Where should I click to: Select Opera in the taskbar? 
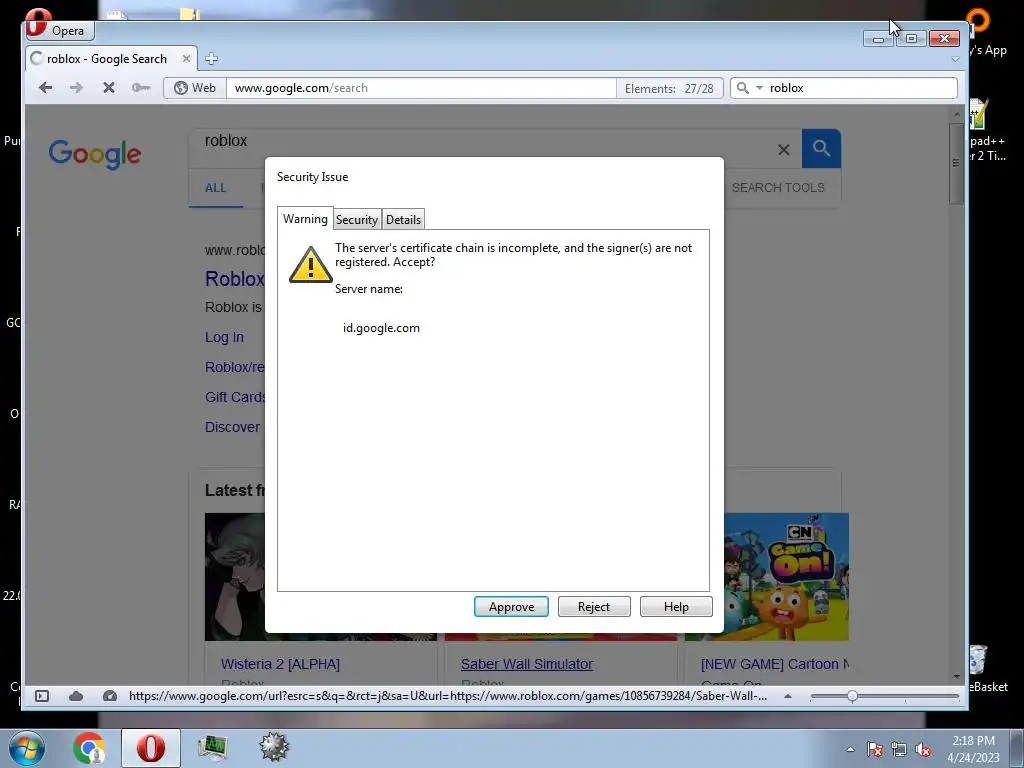click(x=151, y=748)
